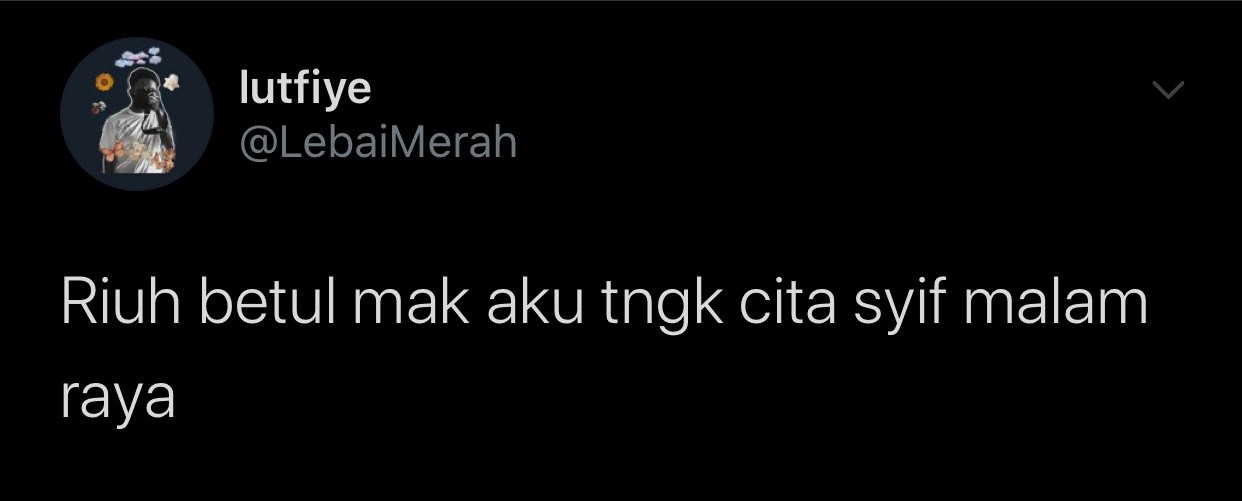Click the person figure inside the avatar

(x=138, y=122)
